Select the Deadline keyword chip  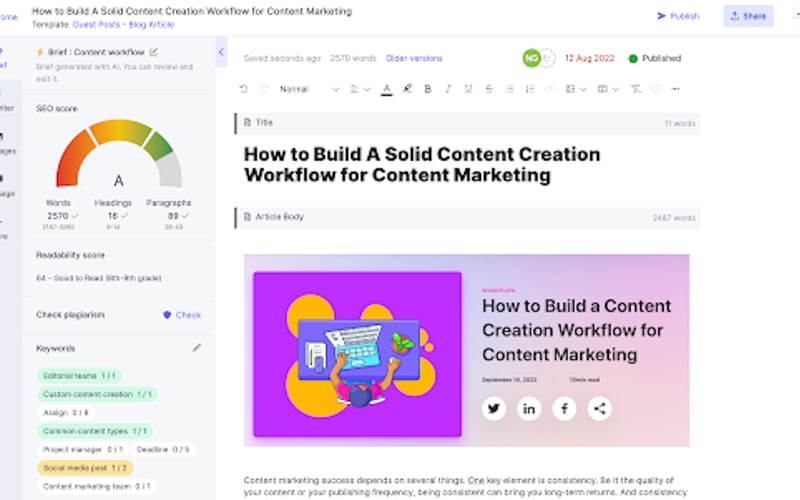pyautogui.click(x=163, y=449)
